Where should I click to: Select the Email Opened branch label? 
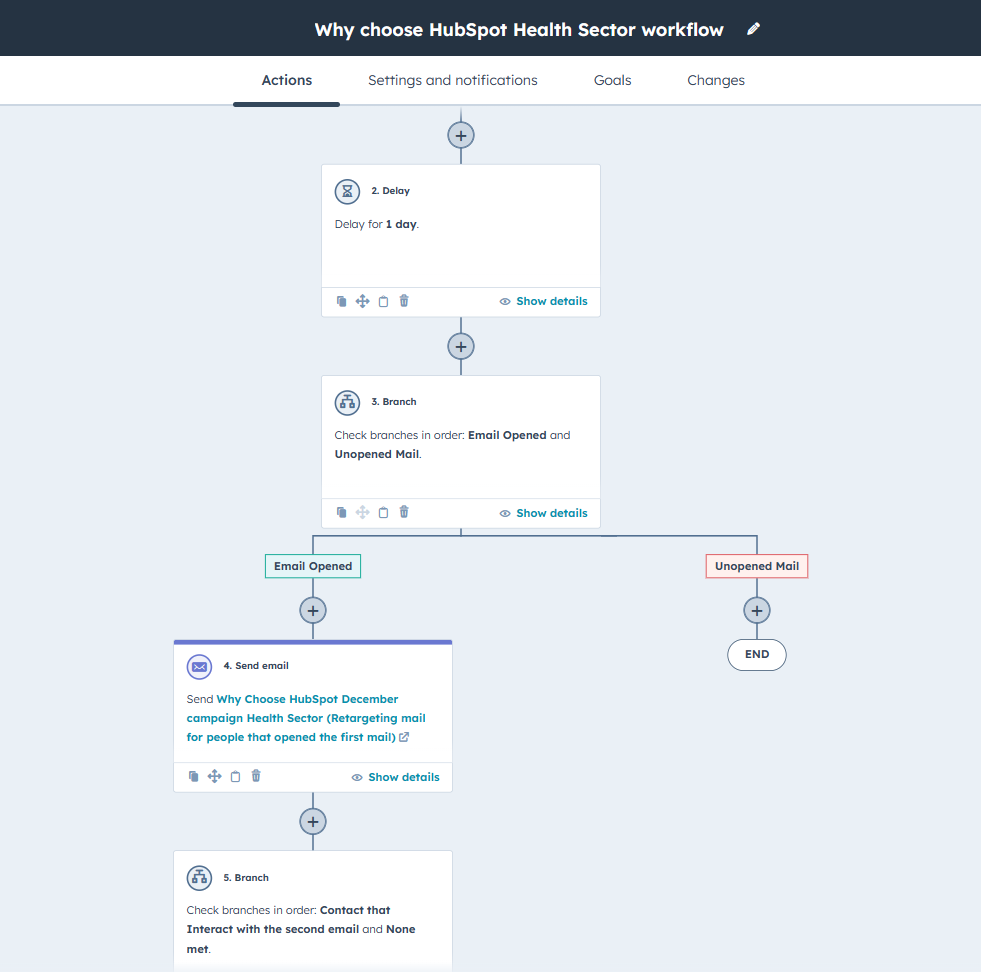313,566
